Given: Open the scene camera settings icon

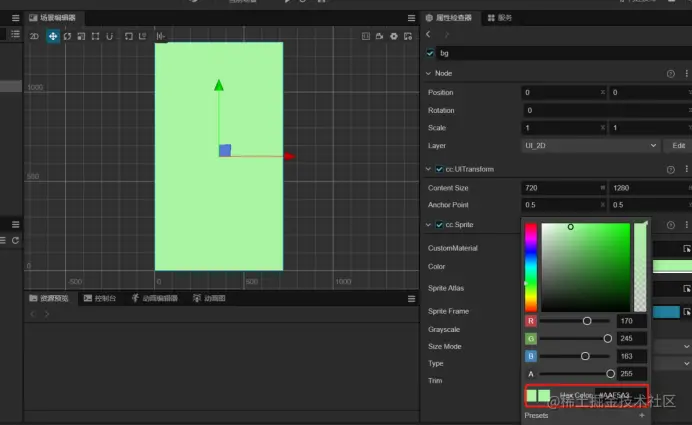Looking at the screenshot, I should point(380,36).
